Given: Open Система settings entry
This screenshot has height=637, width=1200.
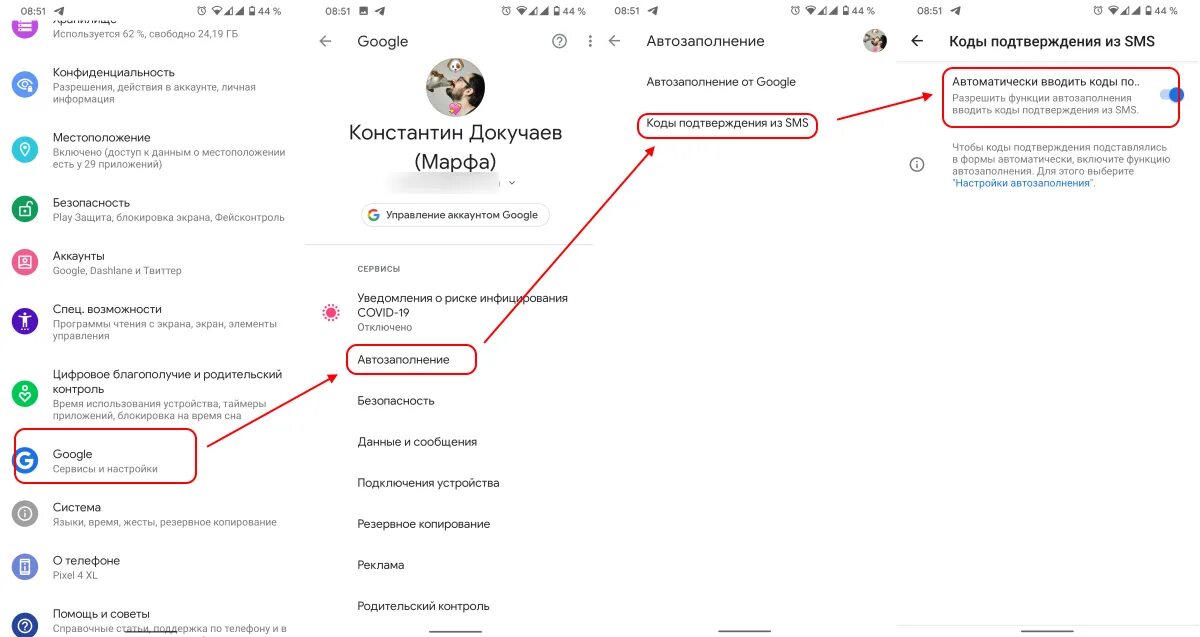Looking at the screenshot, I should pos(152,514).
